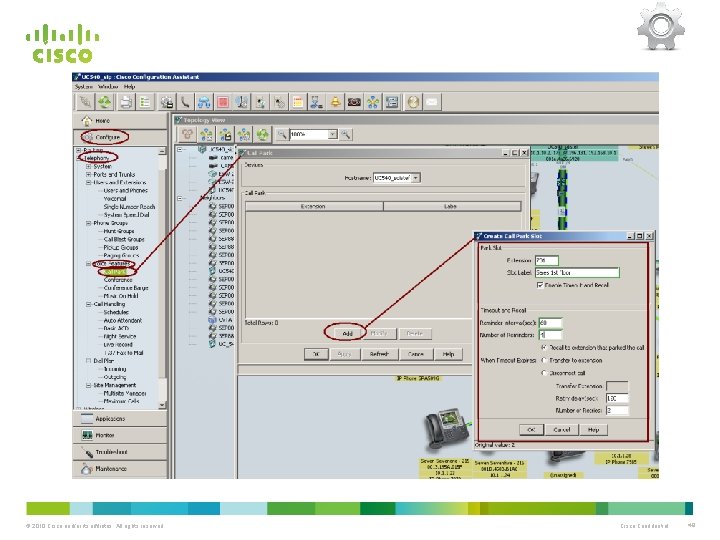The image size is (720, 540).
Task: Click Add button in Call Park
Action: pyautogui.click(x=347, y=334)
